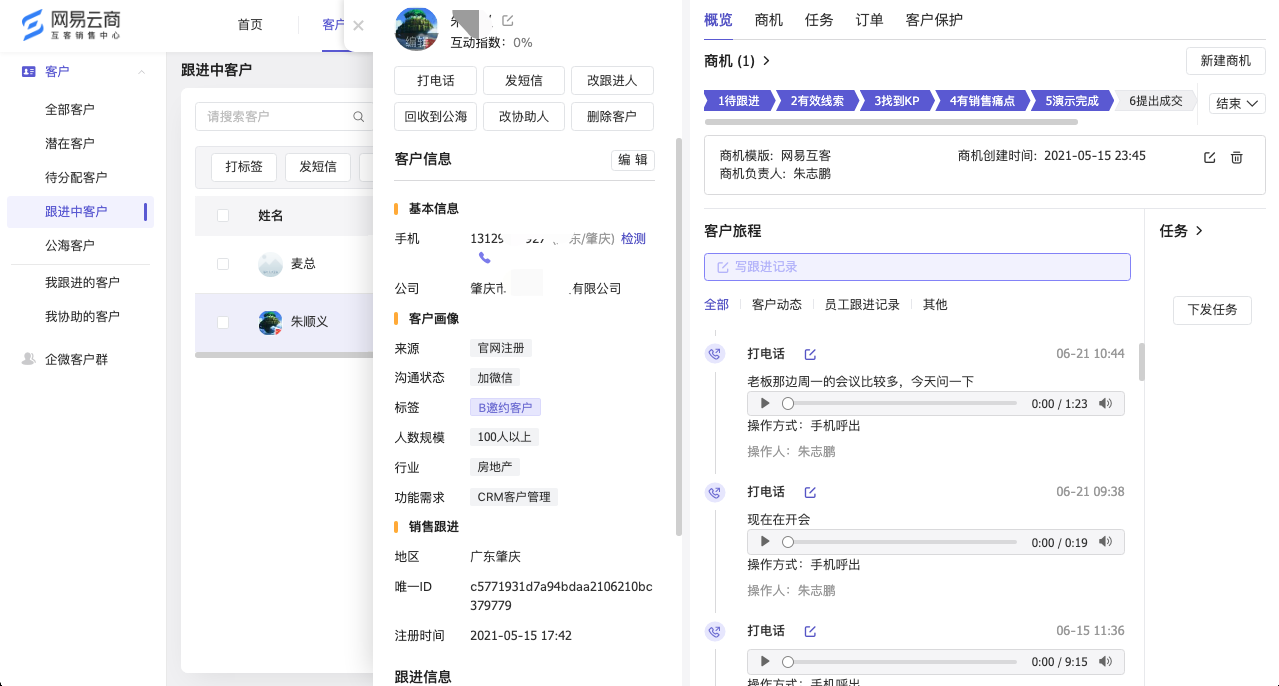Mute the 1:23 call recording audio

(x=1105, y=403)
